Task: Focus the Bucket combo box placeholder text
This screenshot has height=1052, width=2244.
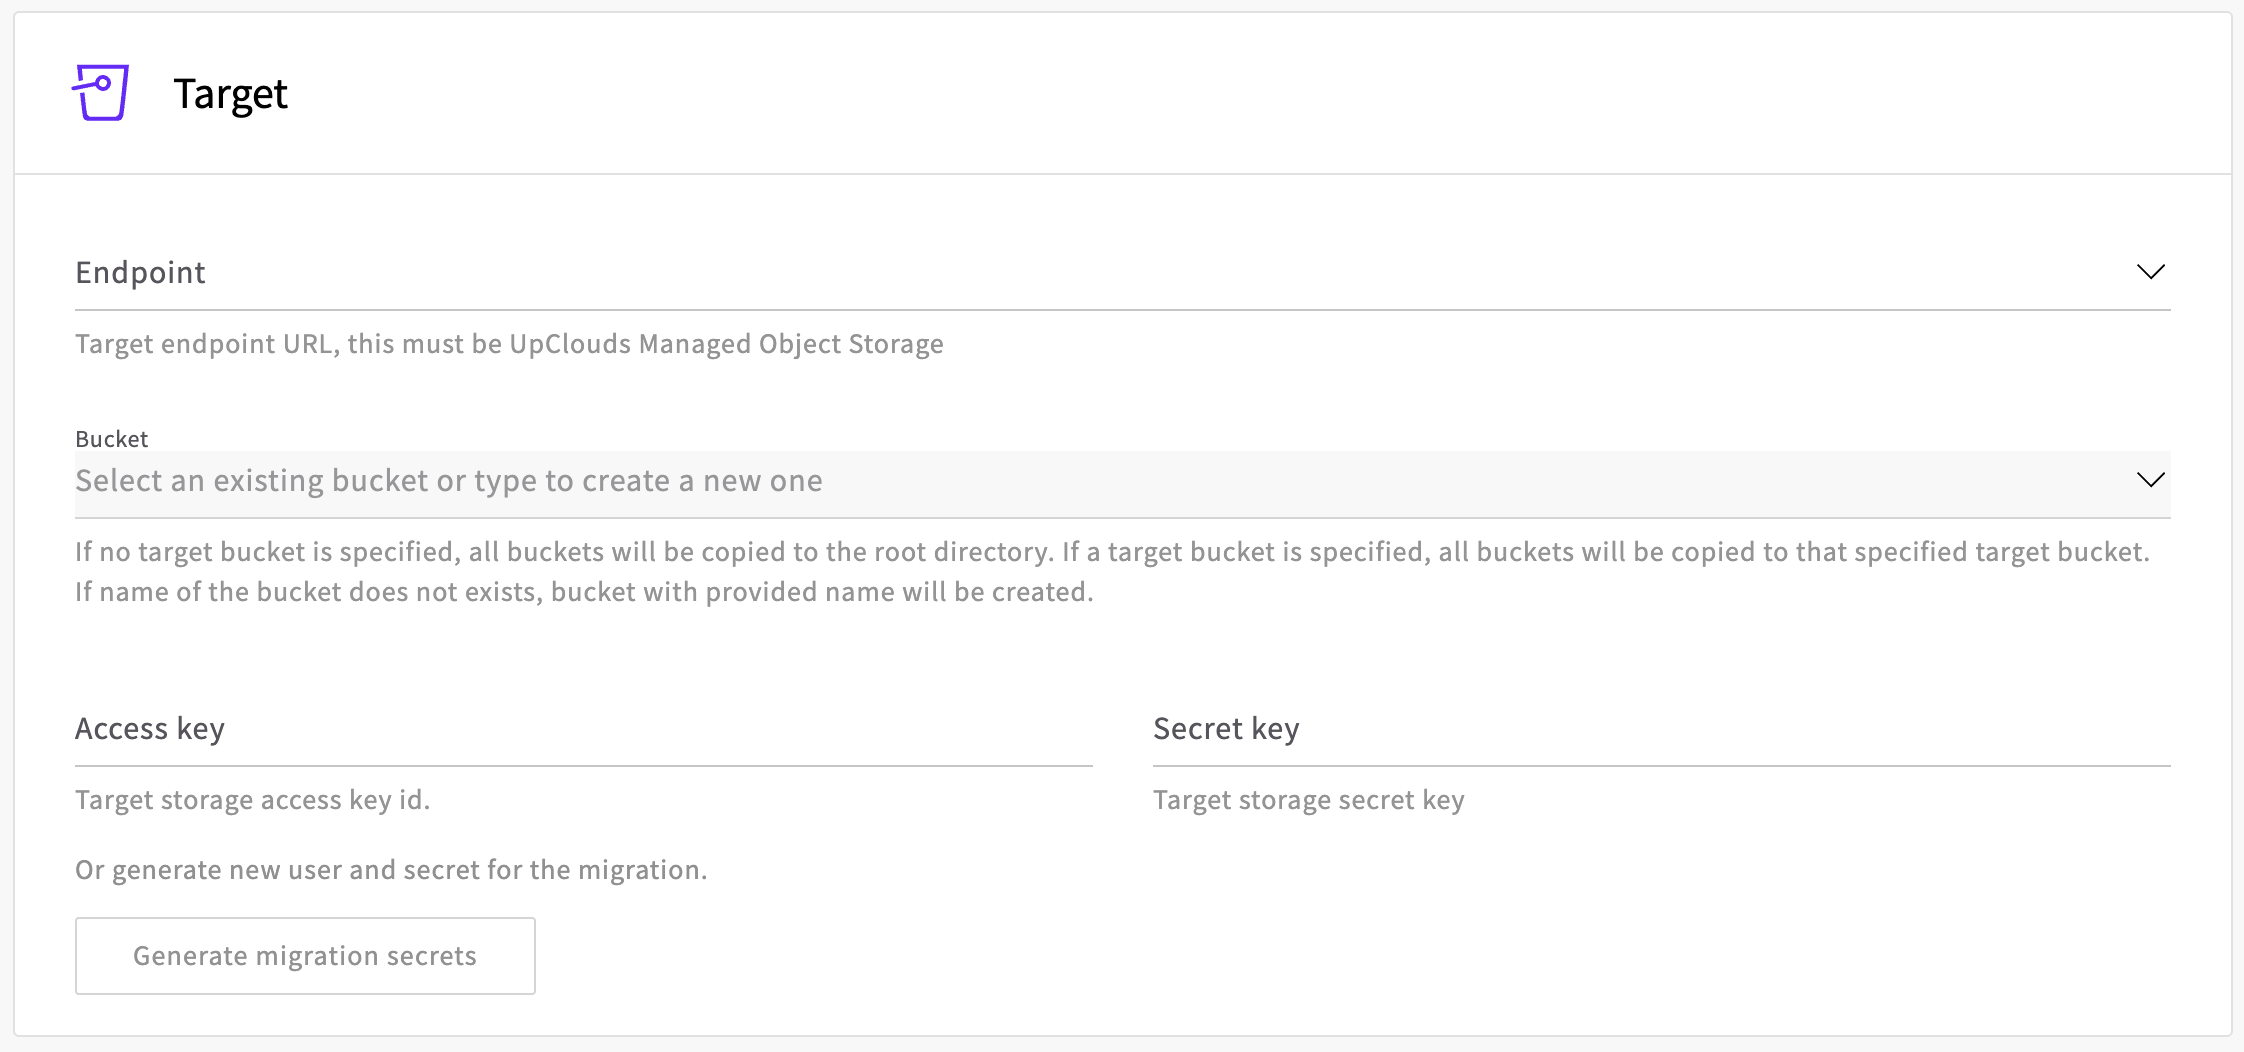Action: point(449,481)
